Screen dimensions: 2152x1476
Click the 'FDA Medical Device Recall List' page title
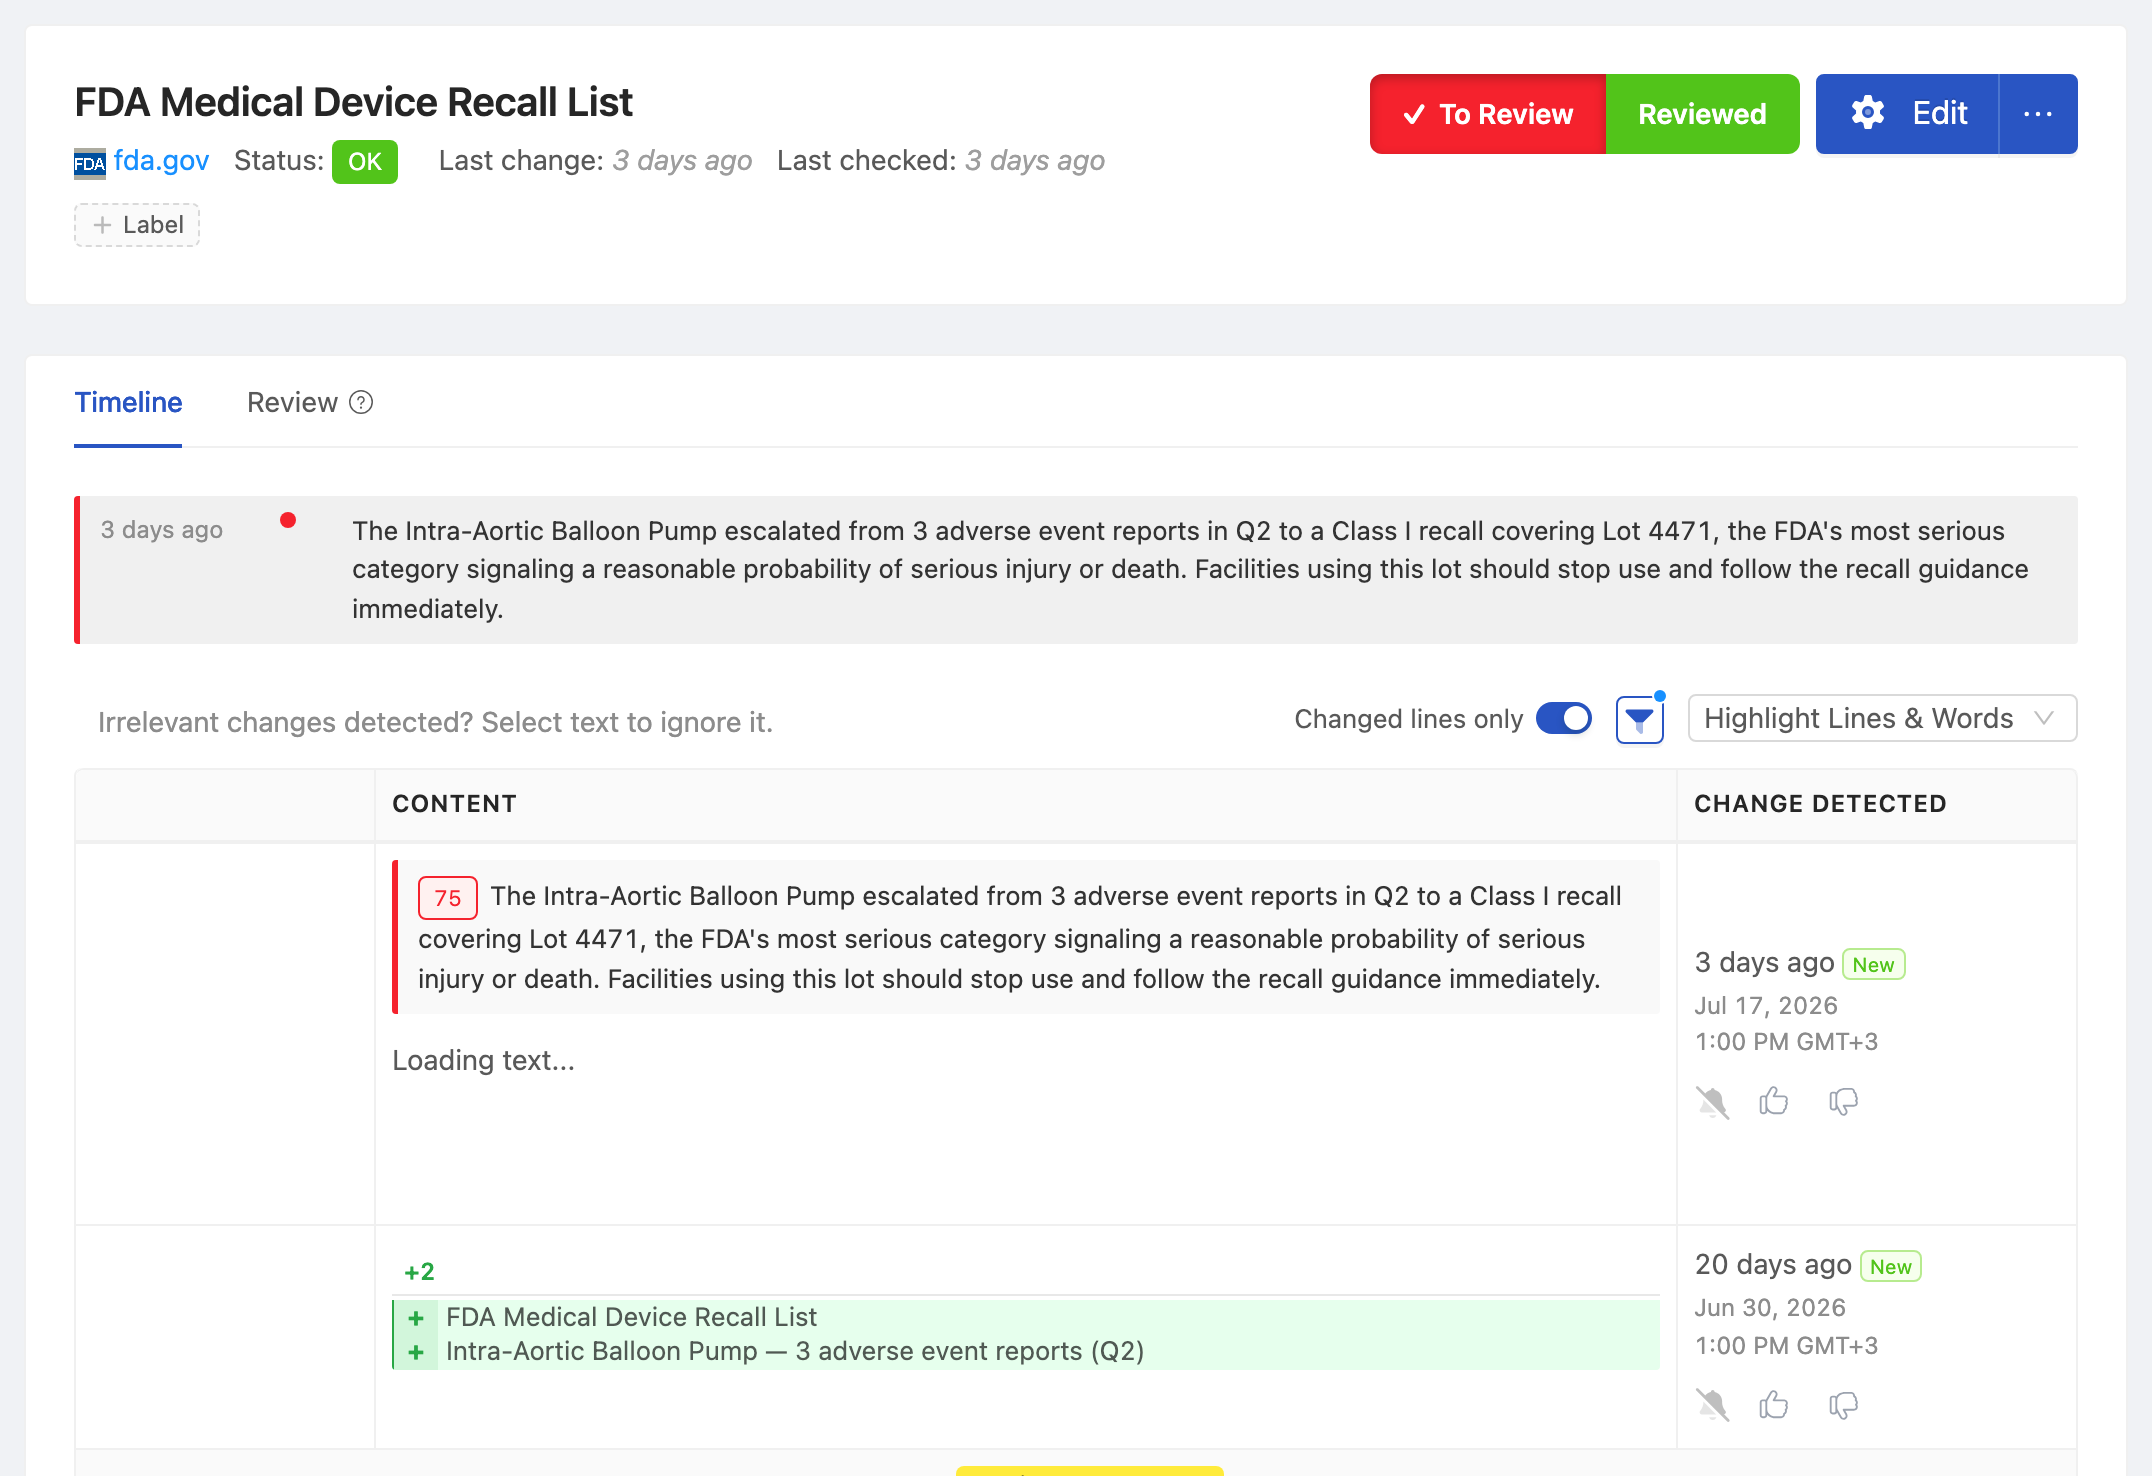(x=354, y=102)
